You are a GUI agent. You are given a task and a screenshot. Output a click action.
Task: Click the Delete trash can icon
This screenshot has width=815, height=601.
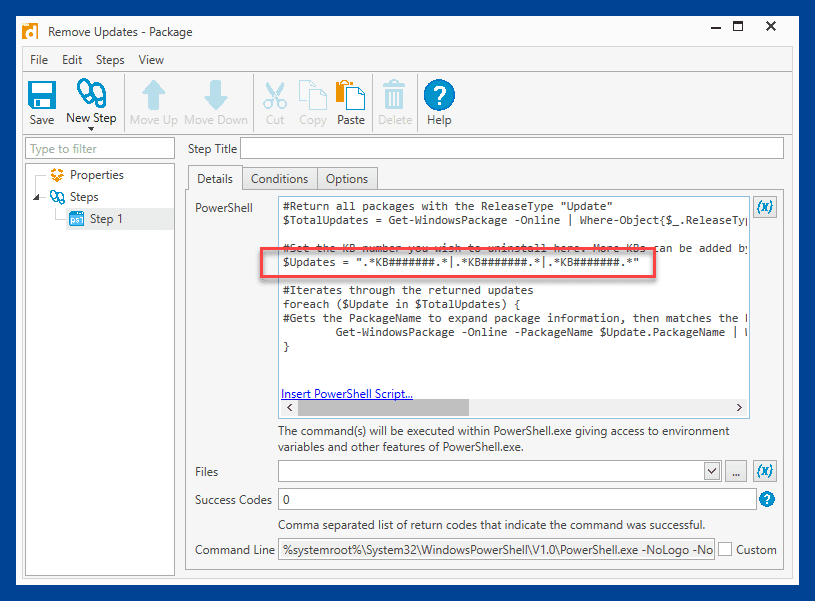[x=394, y=95]
